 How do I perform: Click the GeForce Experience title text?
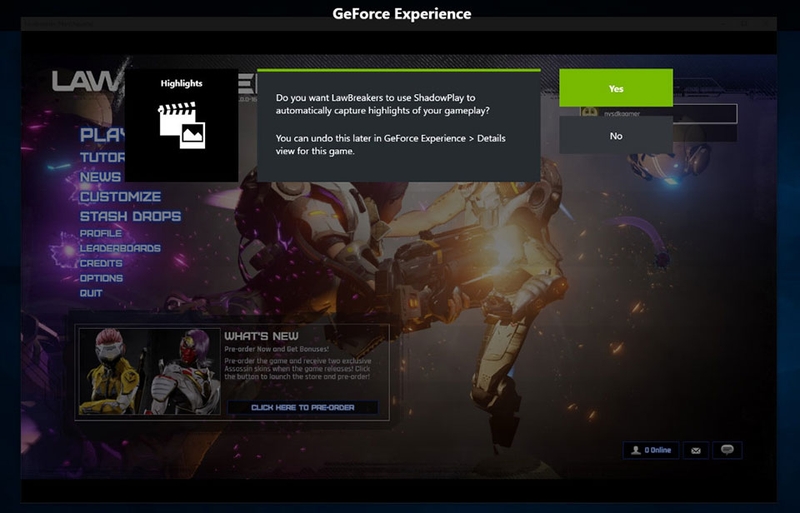(402, 14)
